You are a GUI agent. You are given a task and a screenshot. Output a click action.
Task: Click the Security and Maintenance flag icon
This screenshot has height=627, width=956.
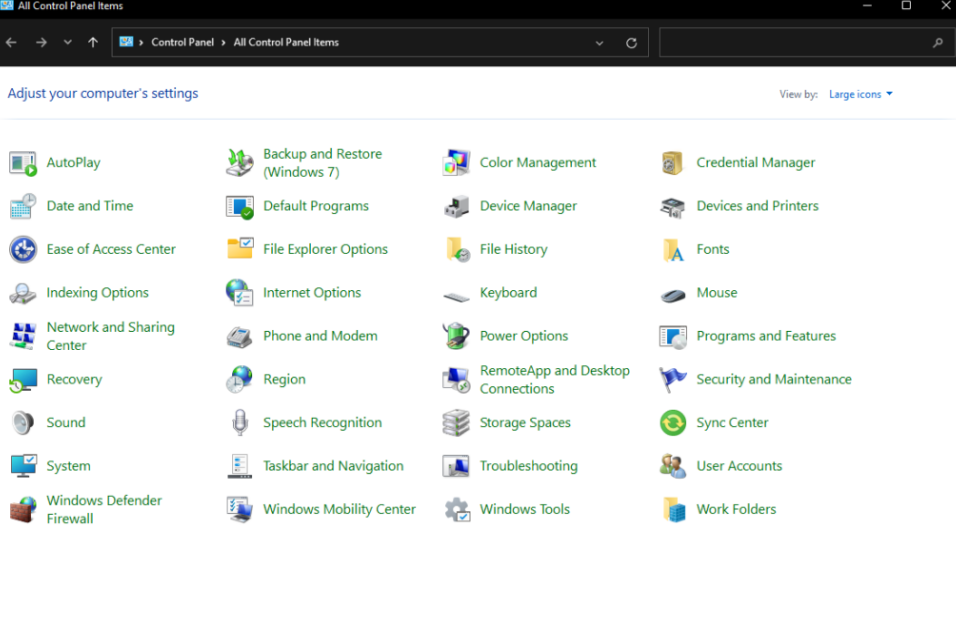pos(673,380)
